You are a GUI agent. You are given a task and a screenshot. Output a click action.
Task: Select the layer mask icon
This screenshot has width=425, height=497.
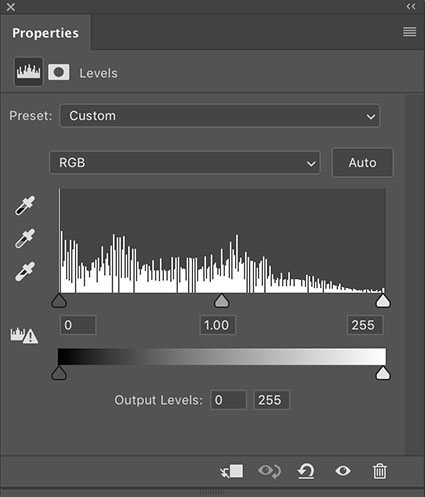click(x=59, y=72)
